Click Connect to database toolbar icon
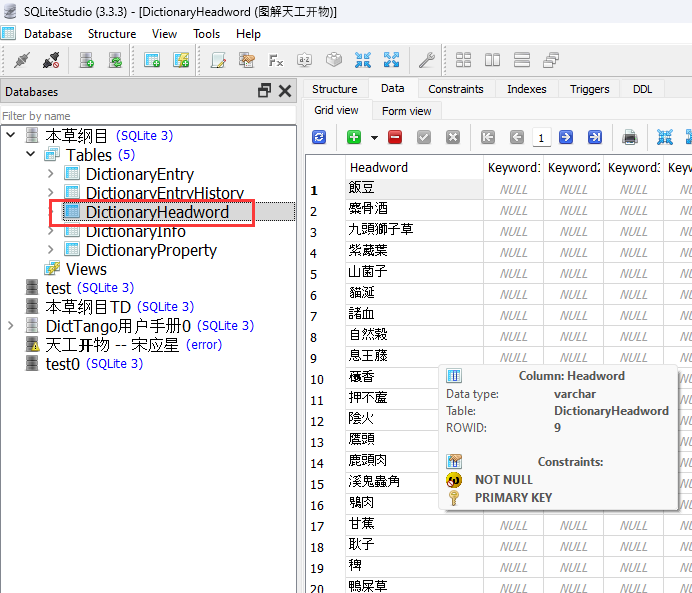The height and width of the screenshot is (593, 692). point(22,60)
